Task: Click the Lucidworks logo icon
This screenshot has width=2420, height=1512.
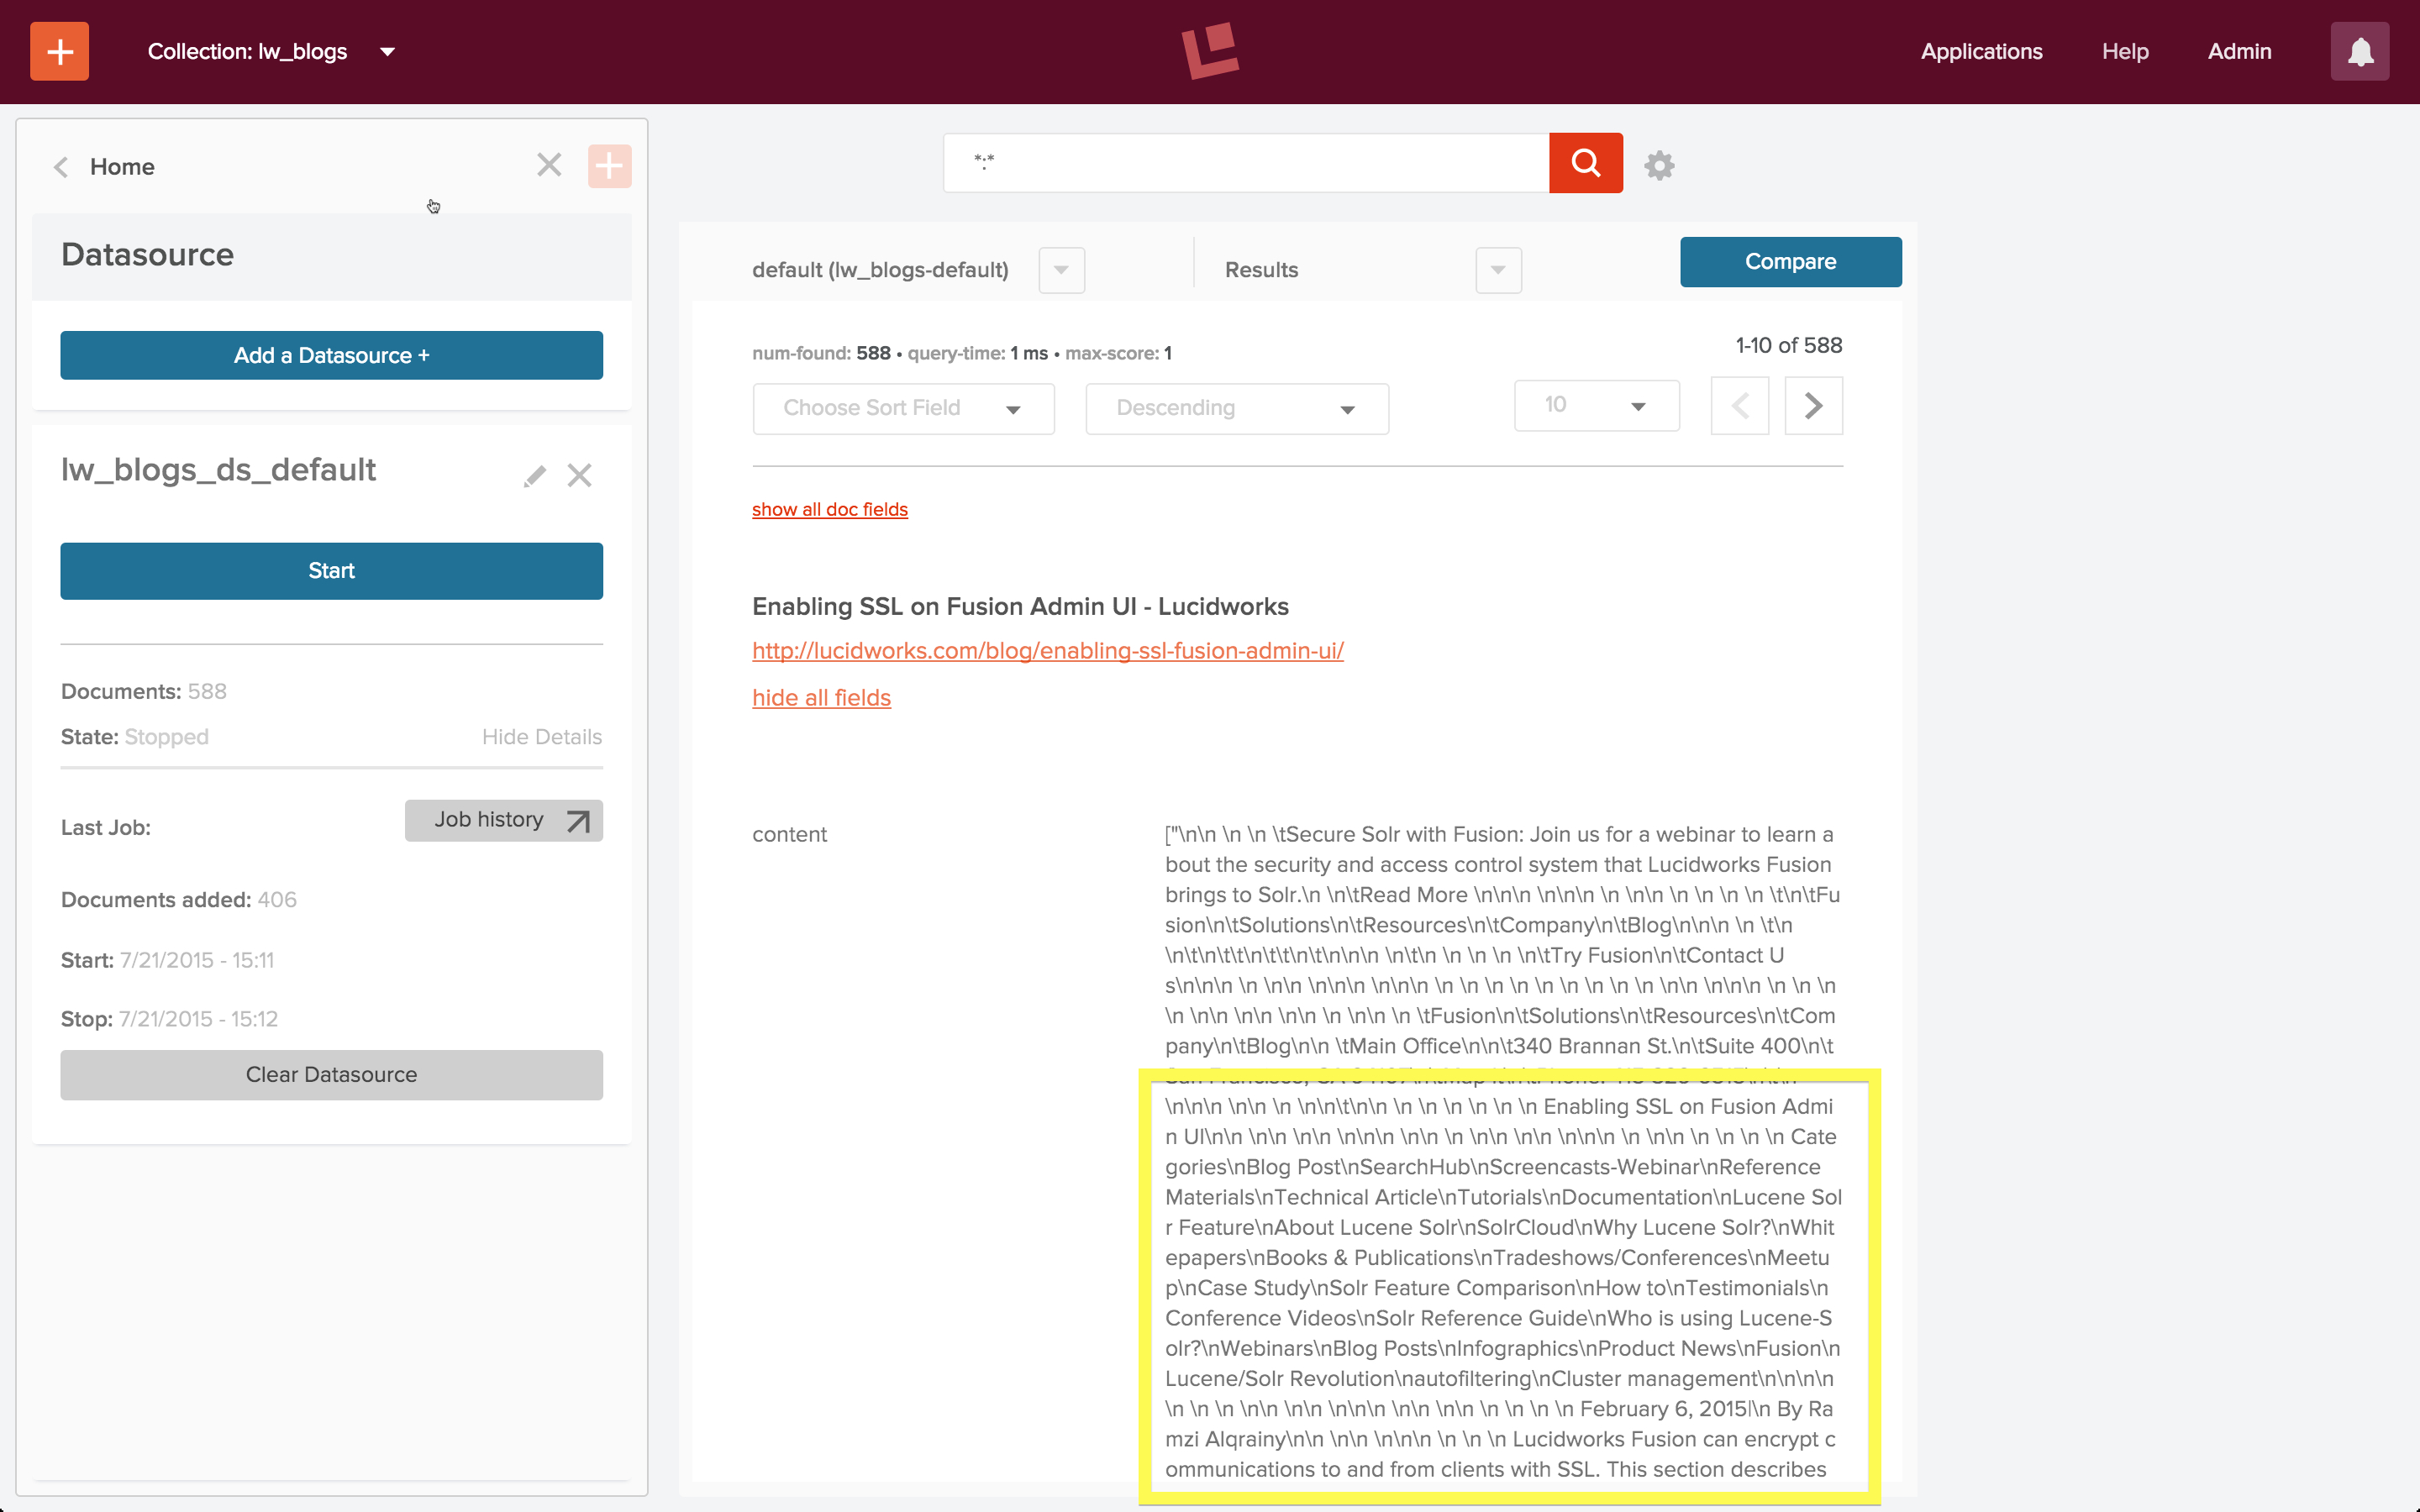Action: (1211, 50)
